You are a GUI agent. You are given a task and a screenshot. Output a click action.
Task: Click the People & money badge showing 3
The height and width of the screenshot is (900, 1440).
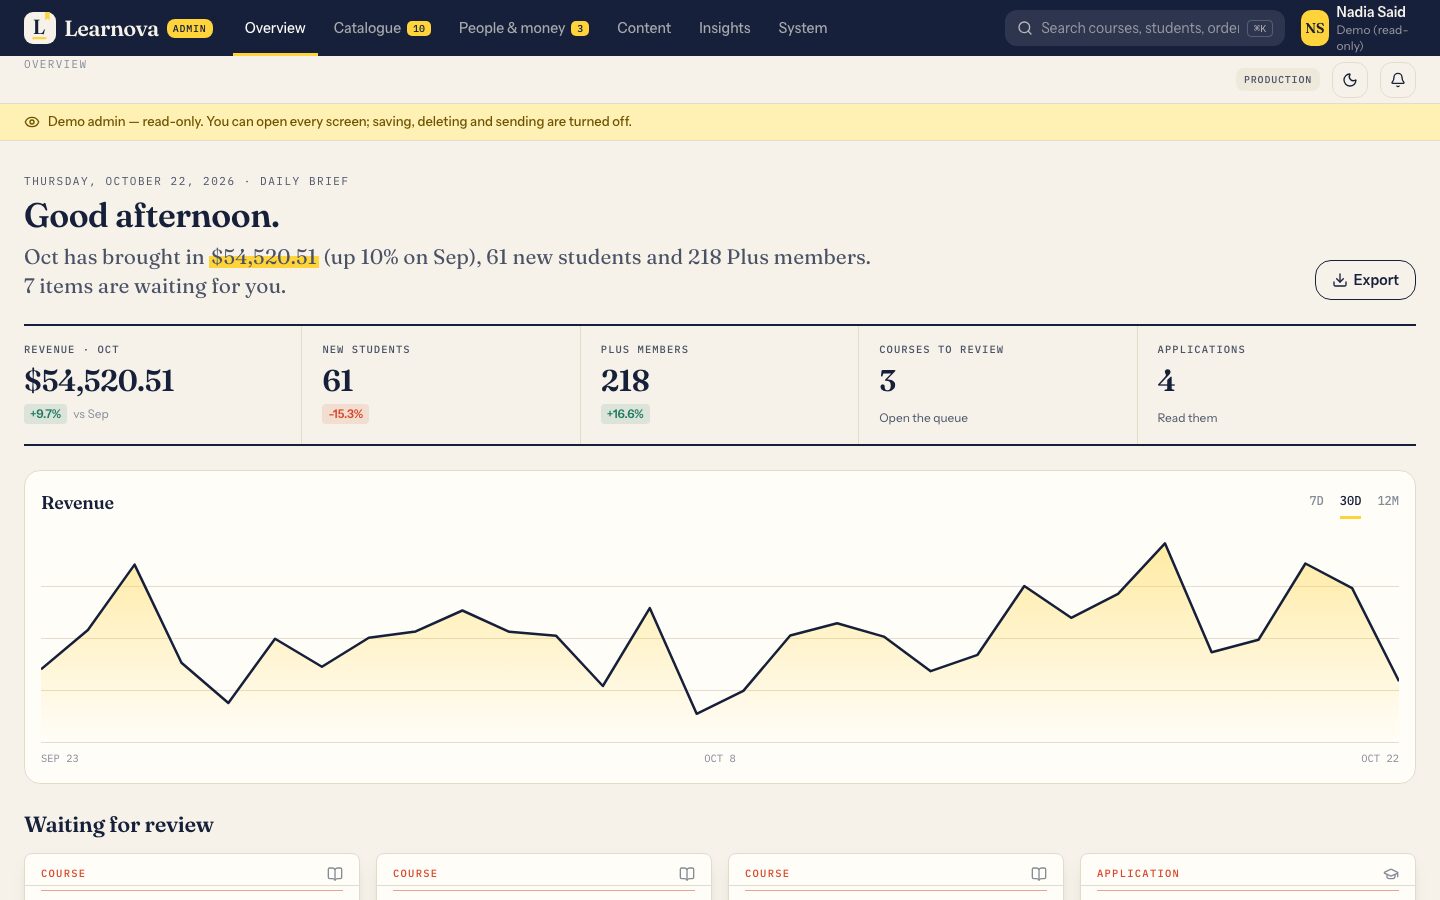coord(580,29)
